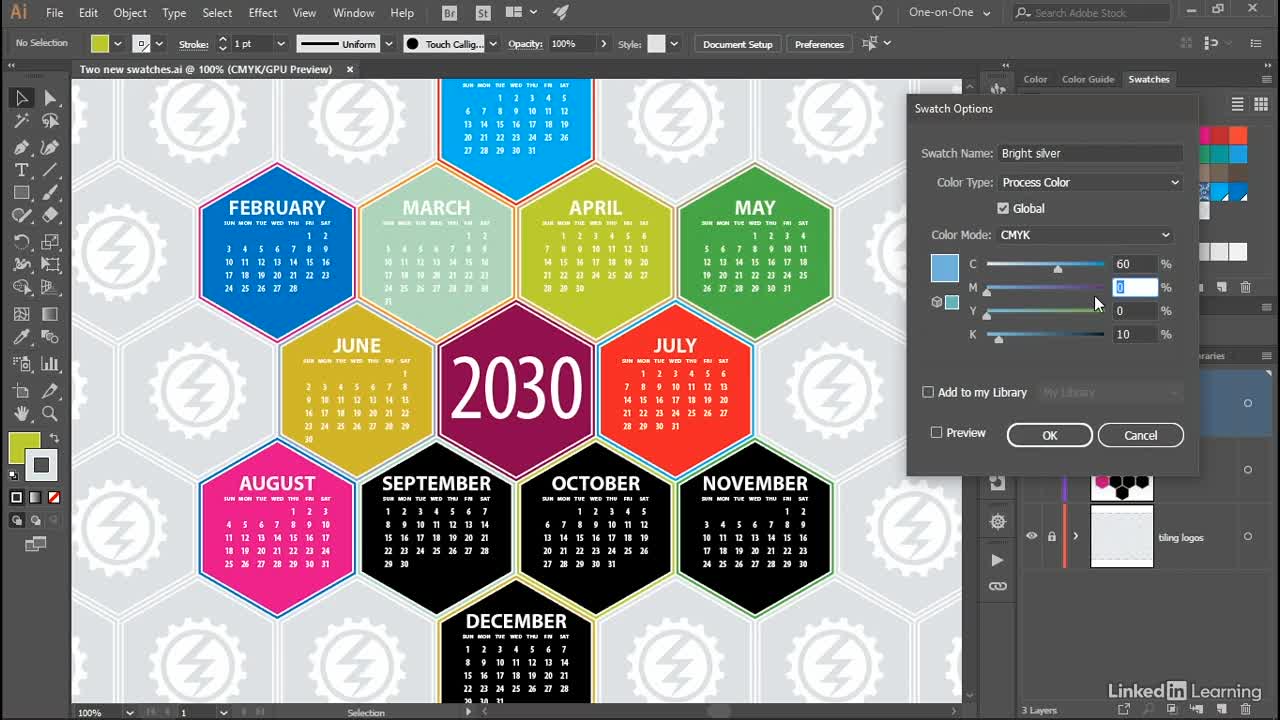
Task: Click the fill color swatch in toolbox
Action: (24, 447)
